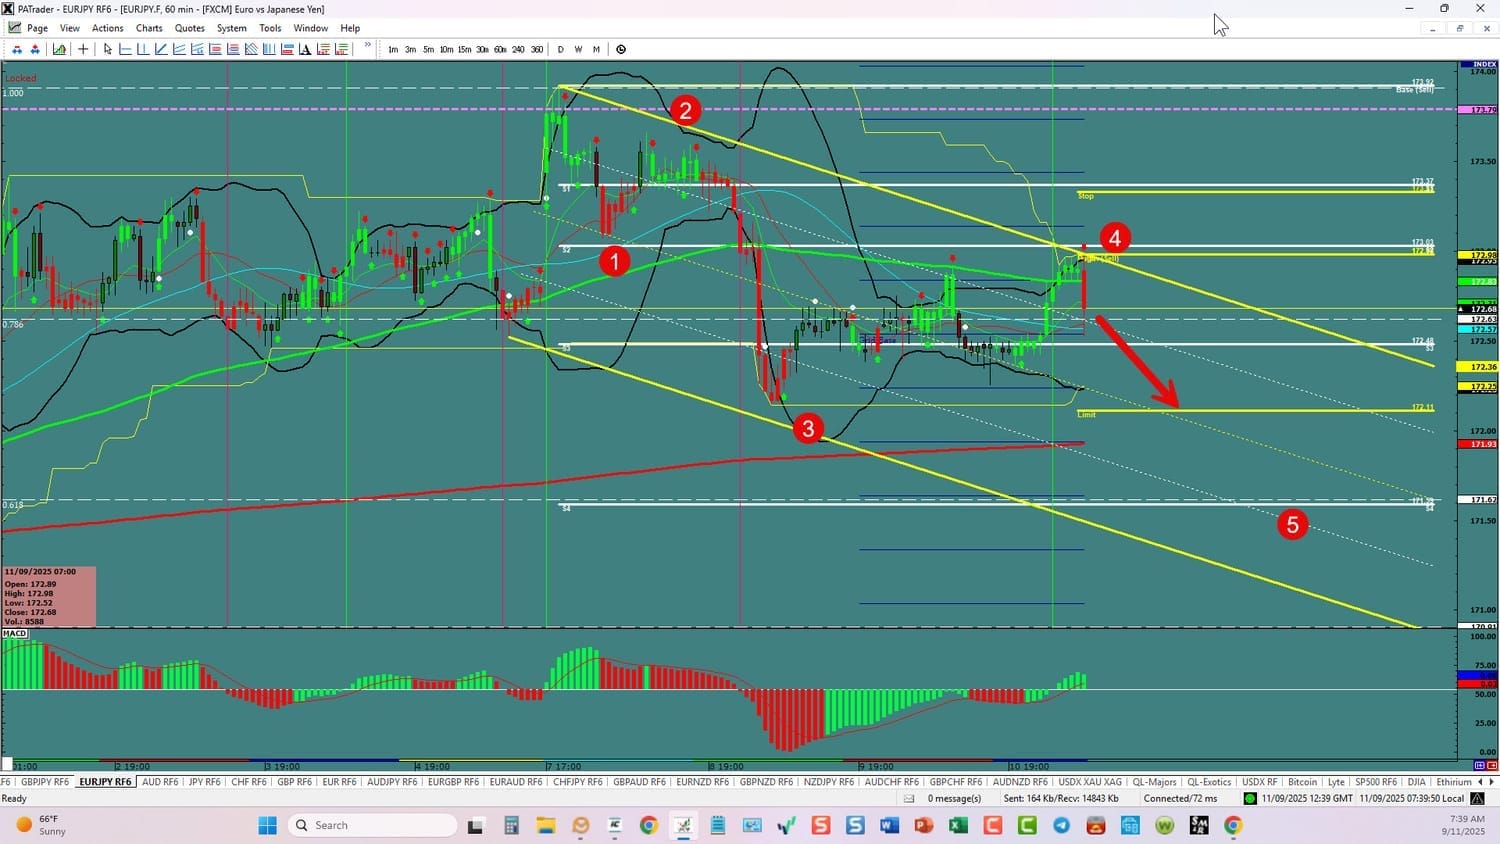This screenshot has width=1500, height=844.
Task: Switch chart to 1m timeframe
Action: (393, 49)
